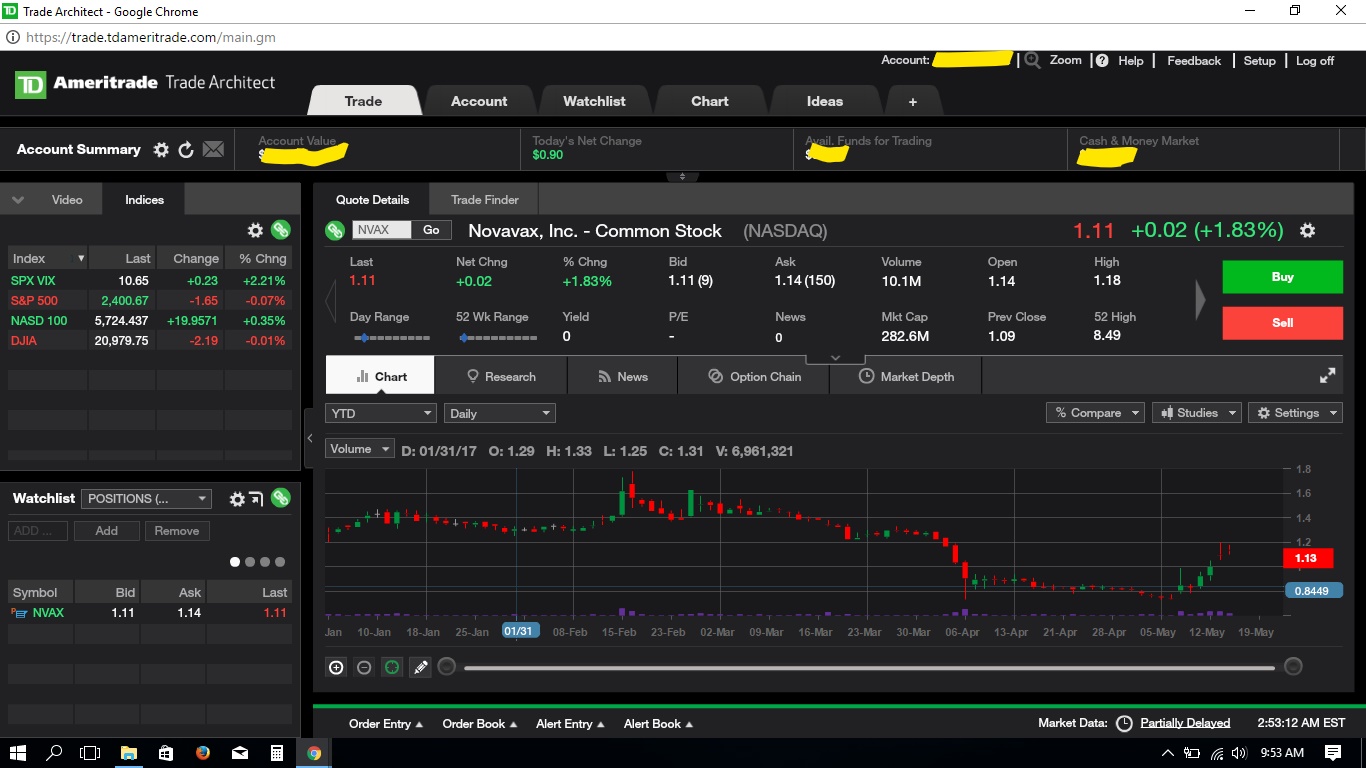Toggle the Indices panel link icon
Screen dimensions: 1366x768
[x=281, y=230]
